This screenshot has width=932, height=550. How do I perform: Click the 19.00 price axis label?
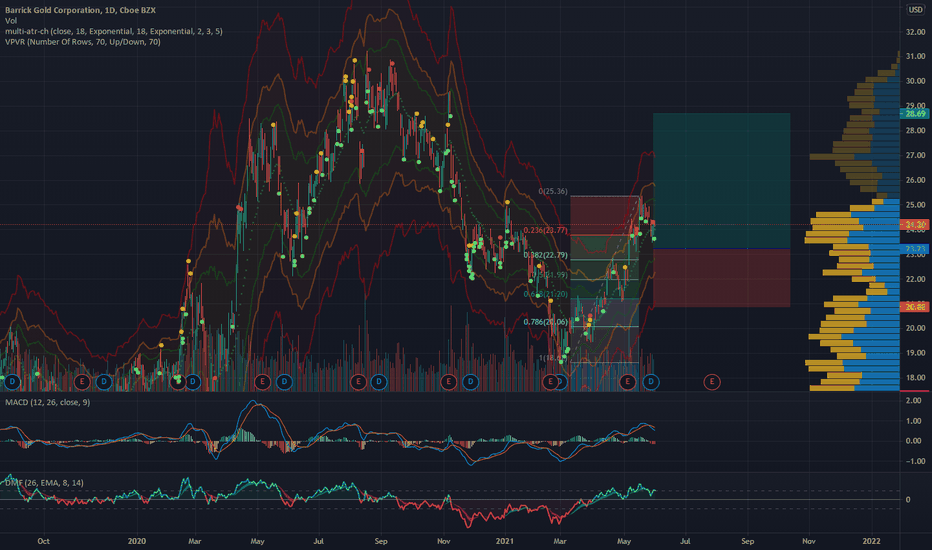pos(915,353)
